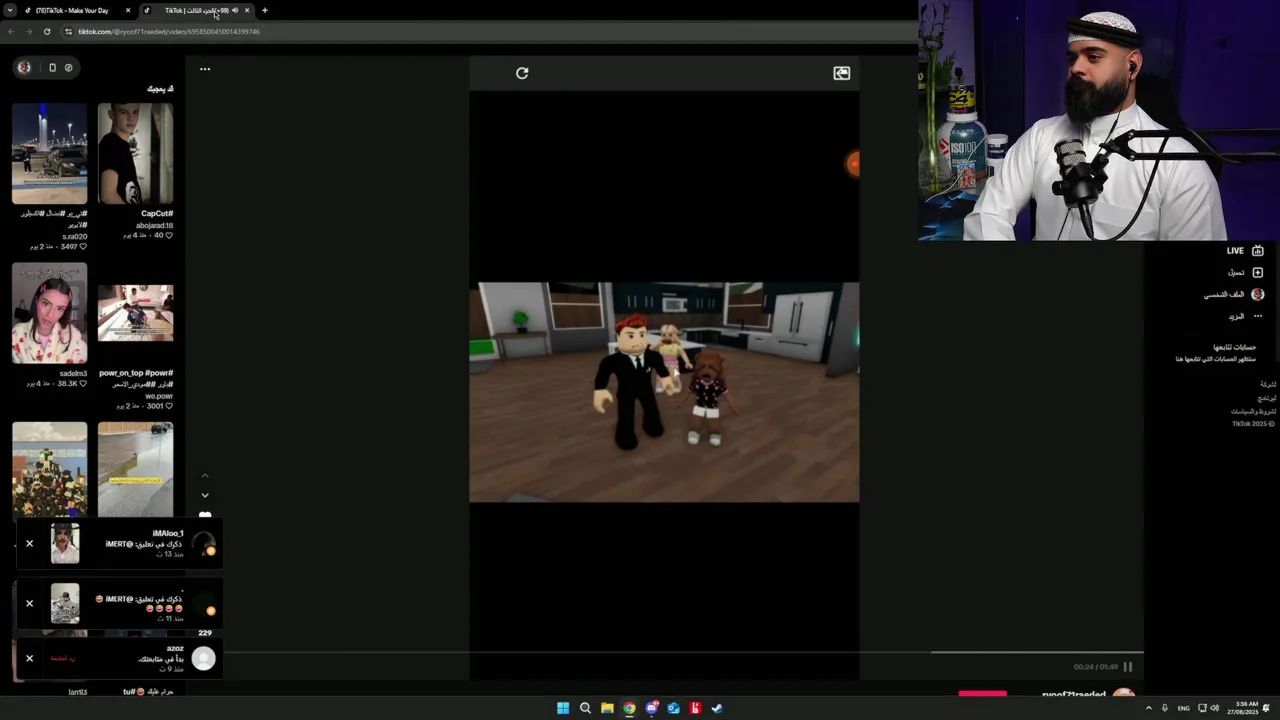
Task: Click the Roblox video player area
Action: [664, 392]
